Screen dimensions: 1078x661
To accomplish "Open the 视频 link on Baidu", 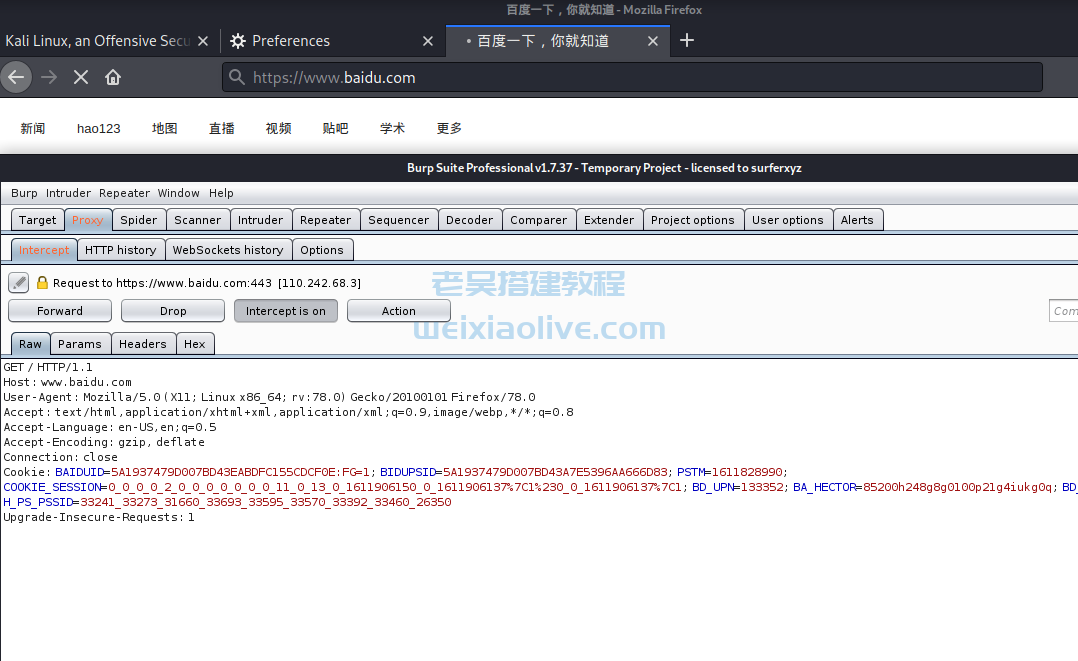I will point(278,129).
